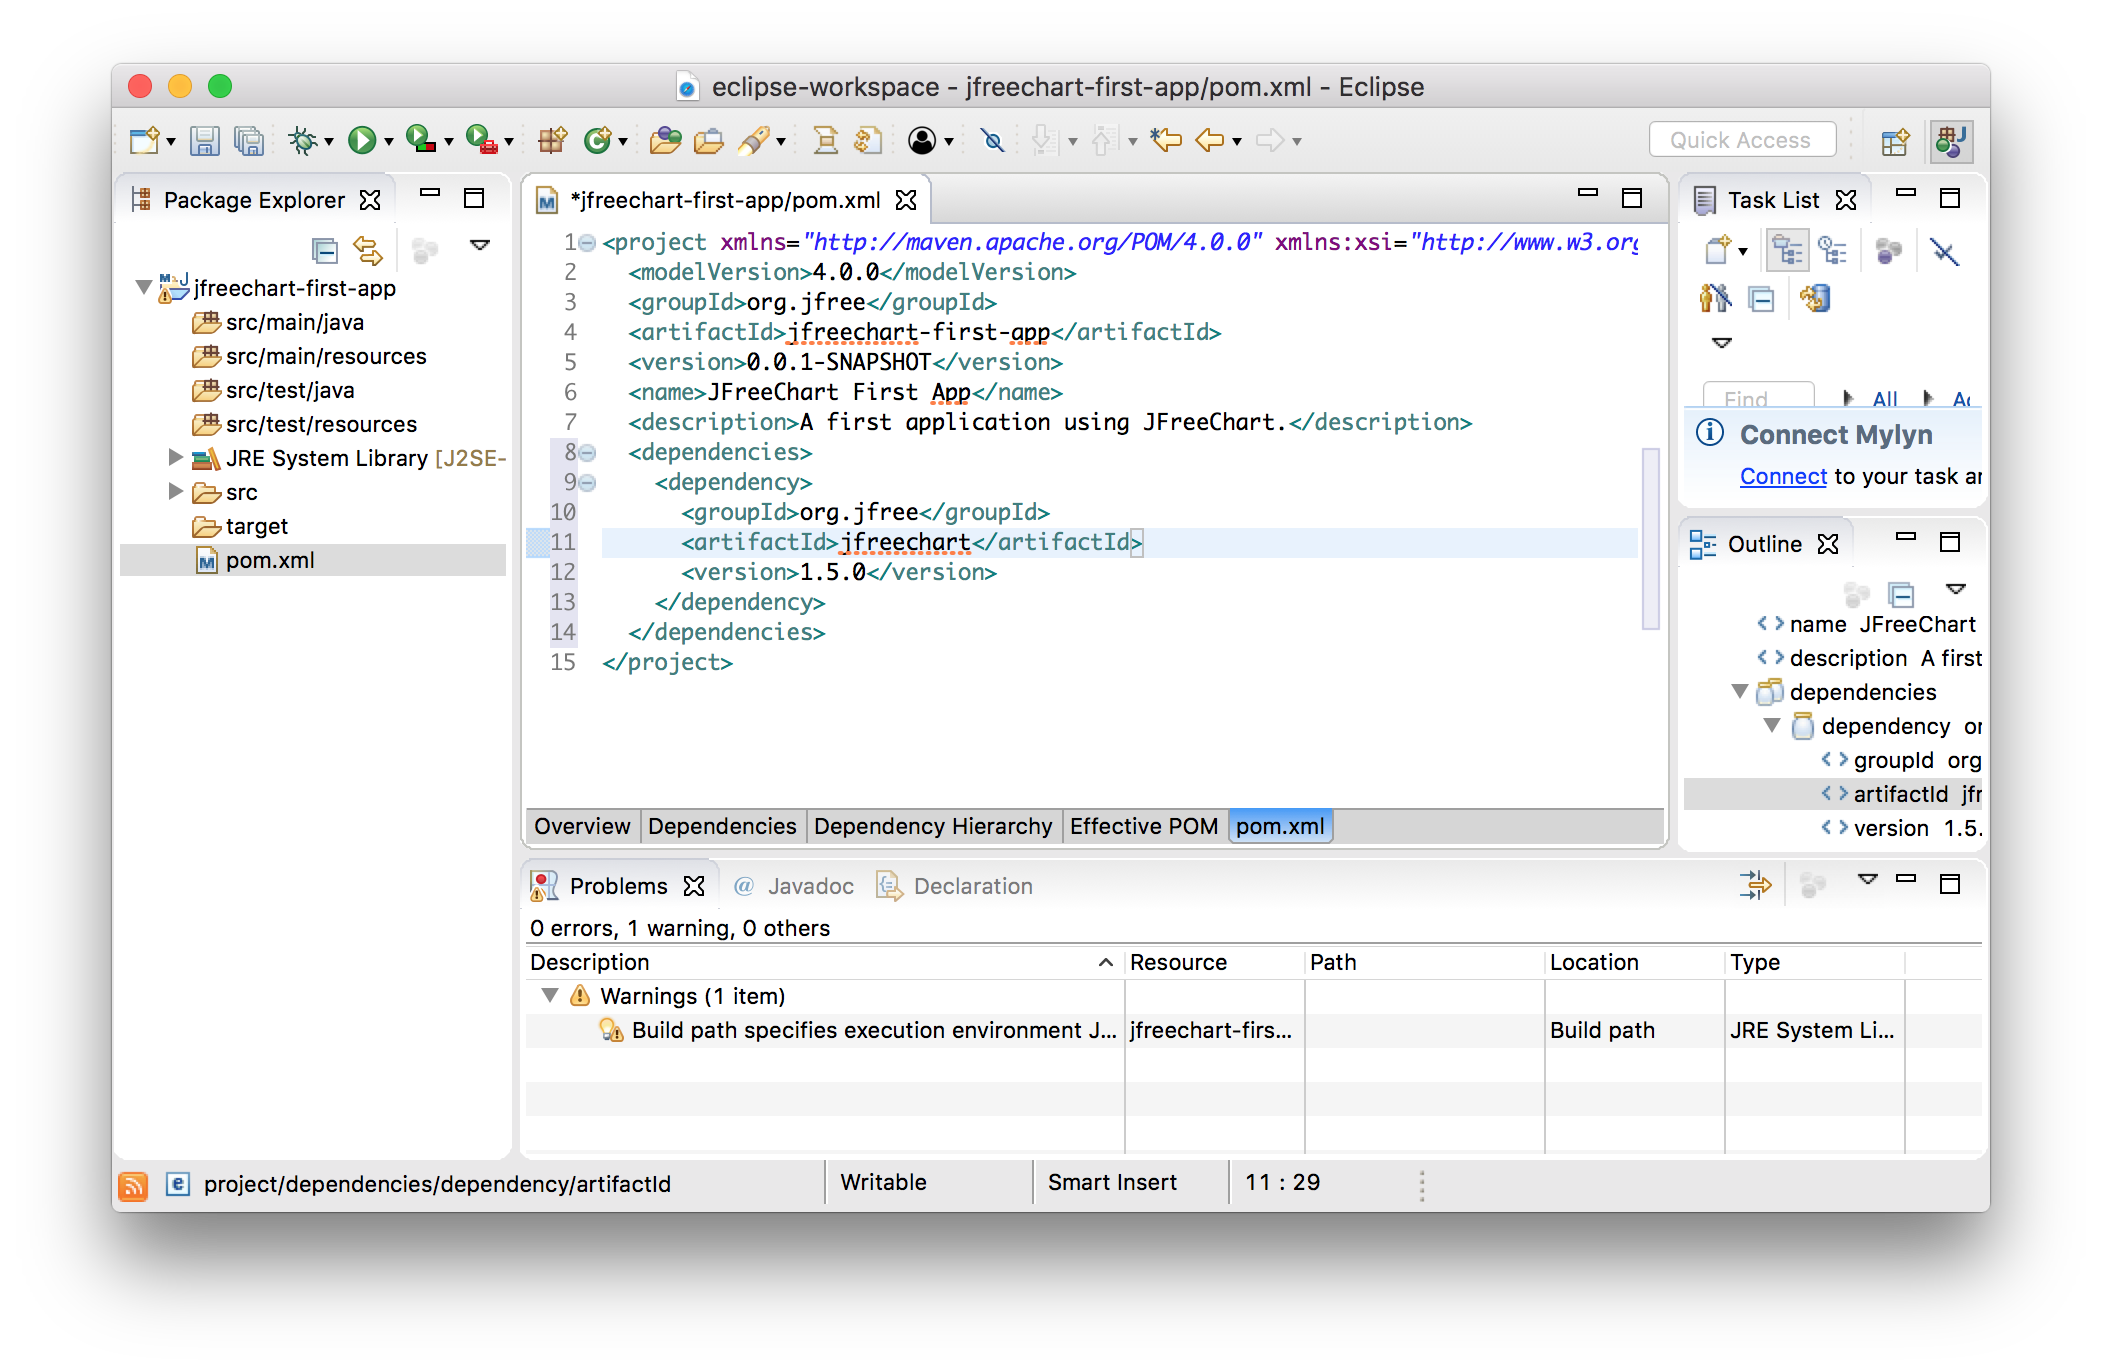Click the Save icon in the main toolbar
The height and width of the screenshot is (1372, 2102).
[x=205, y=141]
